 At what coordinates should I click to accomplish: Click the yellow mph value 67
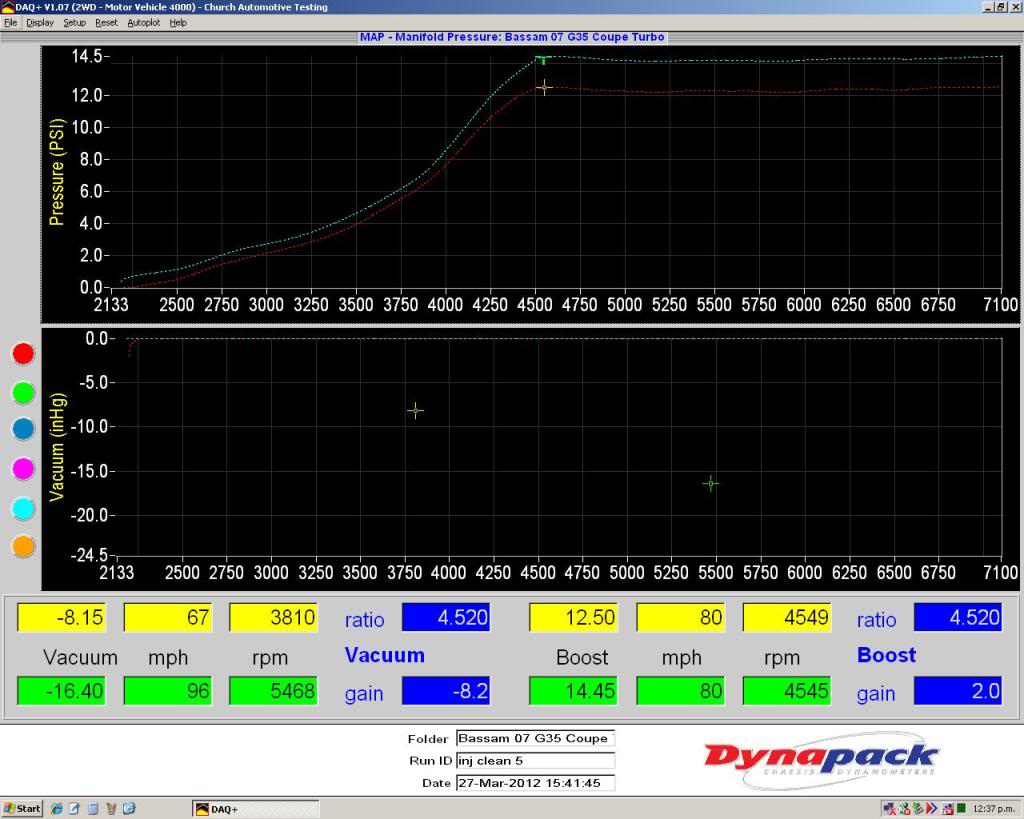[x=168, y=617]
